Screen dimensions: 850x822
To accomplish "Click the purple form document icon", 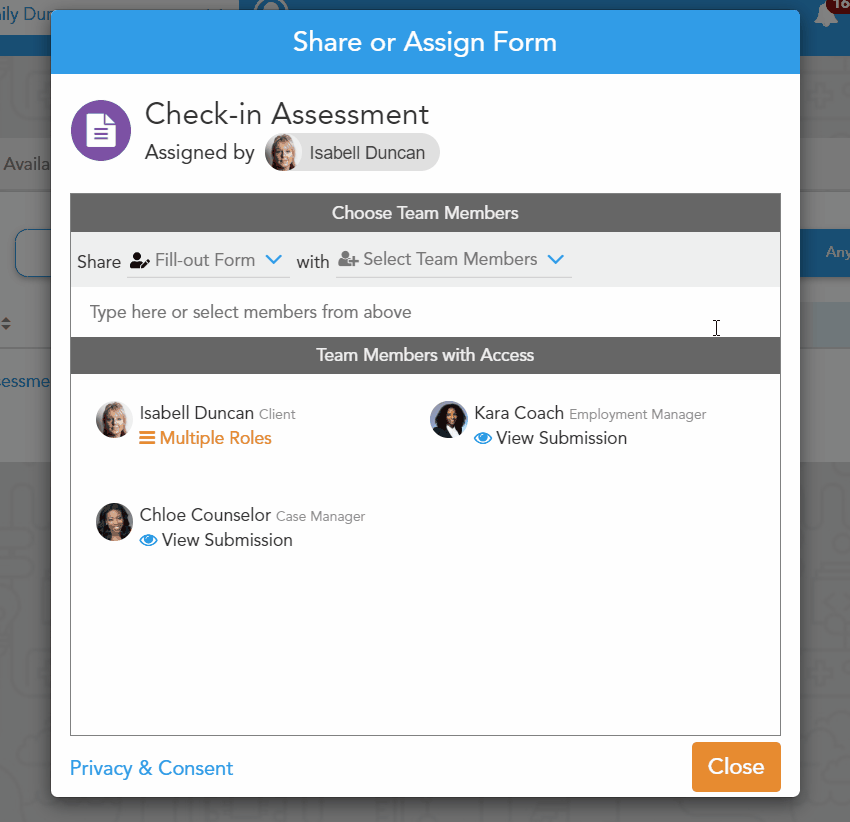I will (101, 130).
